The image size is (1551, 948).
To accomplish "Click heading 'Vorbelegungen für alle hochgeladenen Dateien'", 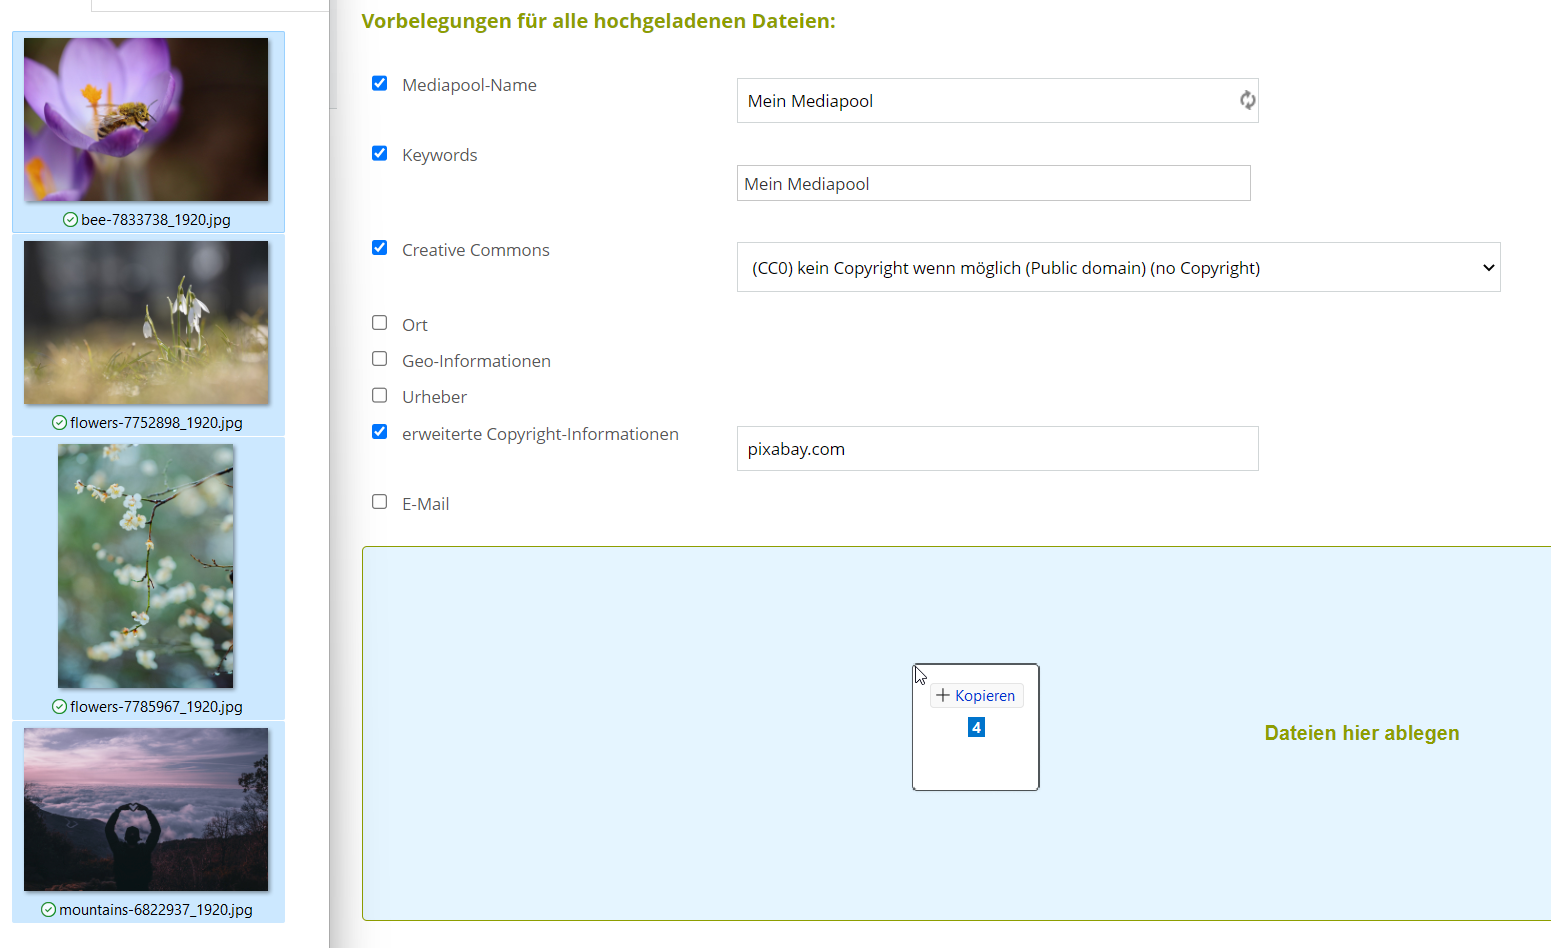I will pyautogui.click(x=598, y=21).
